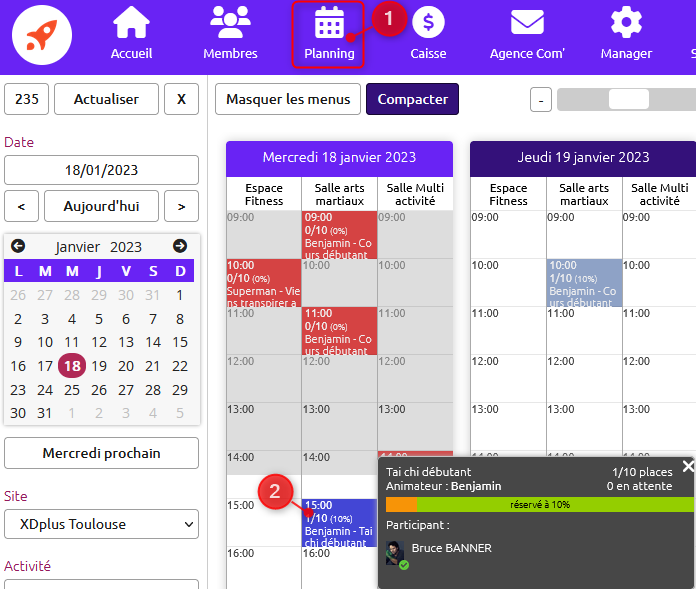Click the zoom slider handle
Image resolution: width=696 pixels, height=589 pixels.
(628, 99)
